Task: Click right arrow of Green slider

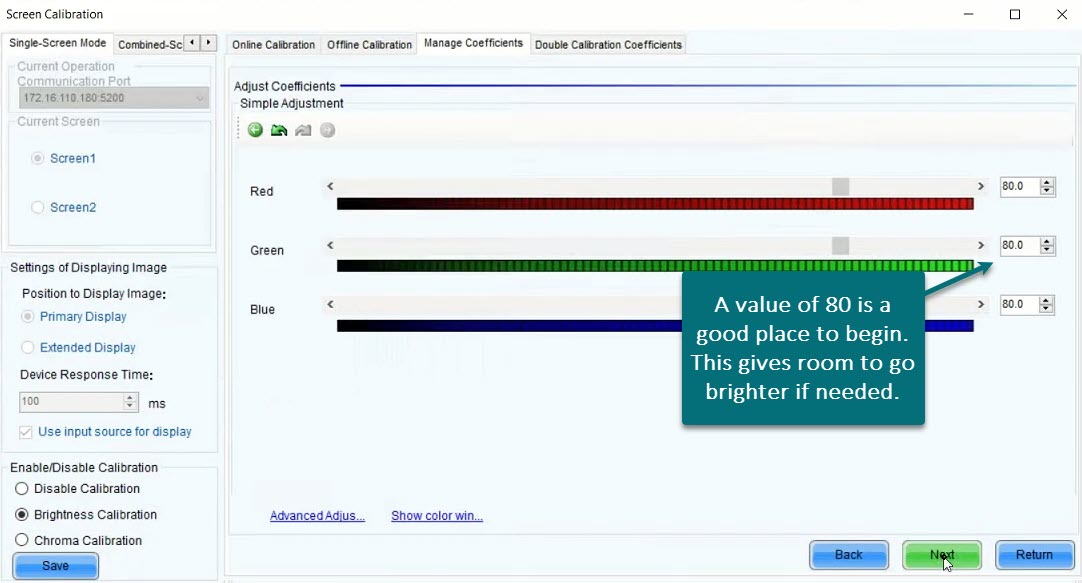Action: coord(981,246)
